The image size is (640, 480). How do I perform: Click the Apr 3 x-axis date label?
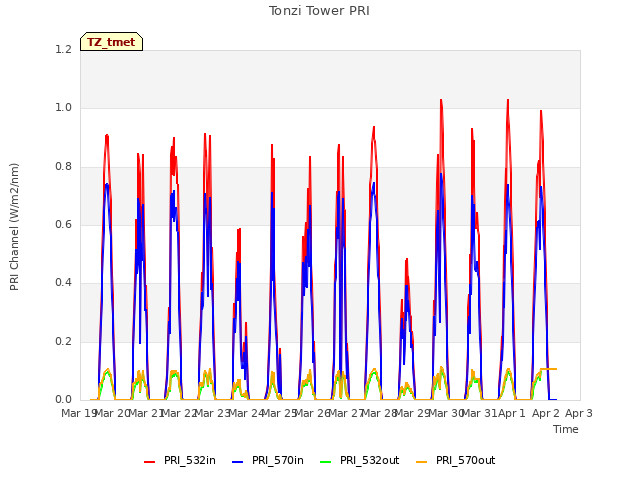tap(579, 413)
